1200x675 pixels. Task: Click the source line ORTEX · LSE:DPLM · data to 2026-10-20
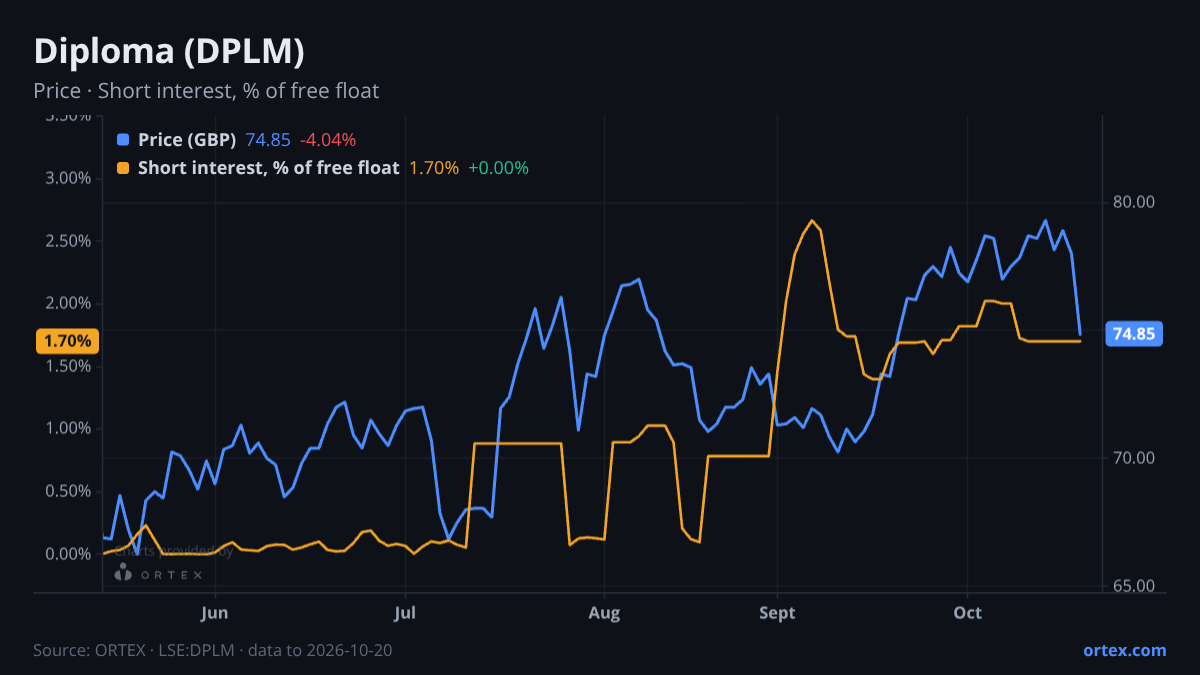213,650
